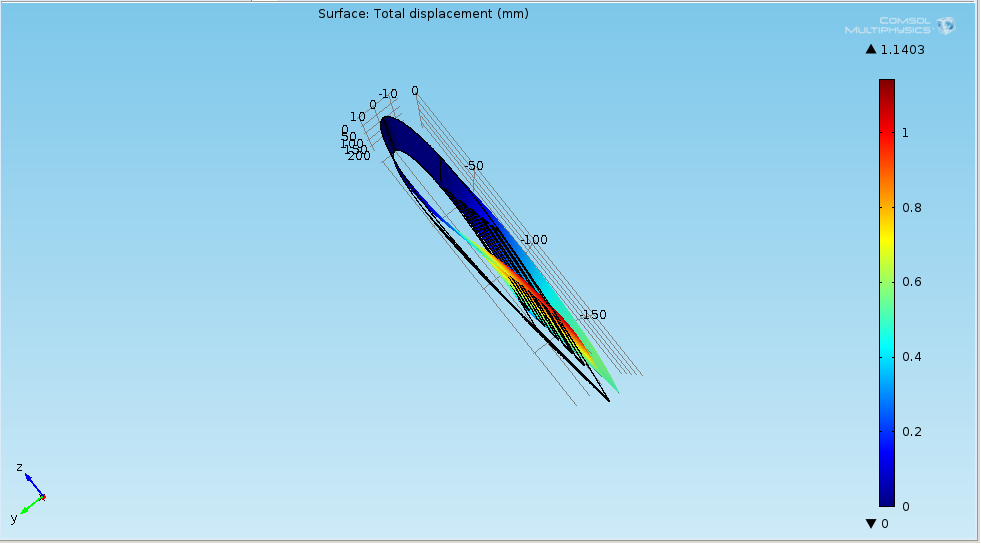Click the -100 grid axis label
Image resolution: width=981 pixels, height=546 pixels.
coord(534,240)
